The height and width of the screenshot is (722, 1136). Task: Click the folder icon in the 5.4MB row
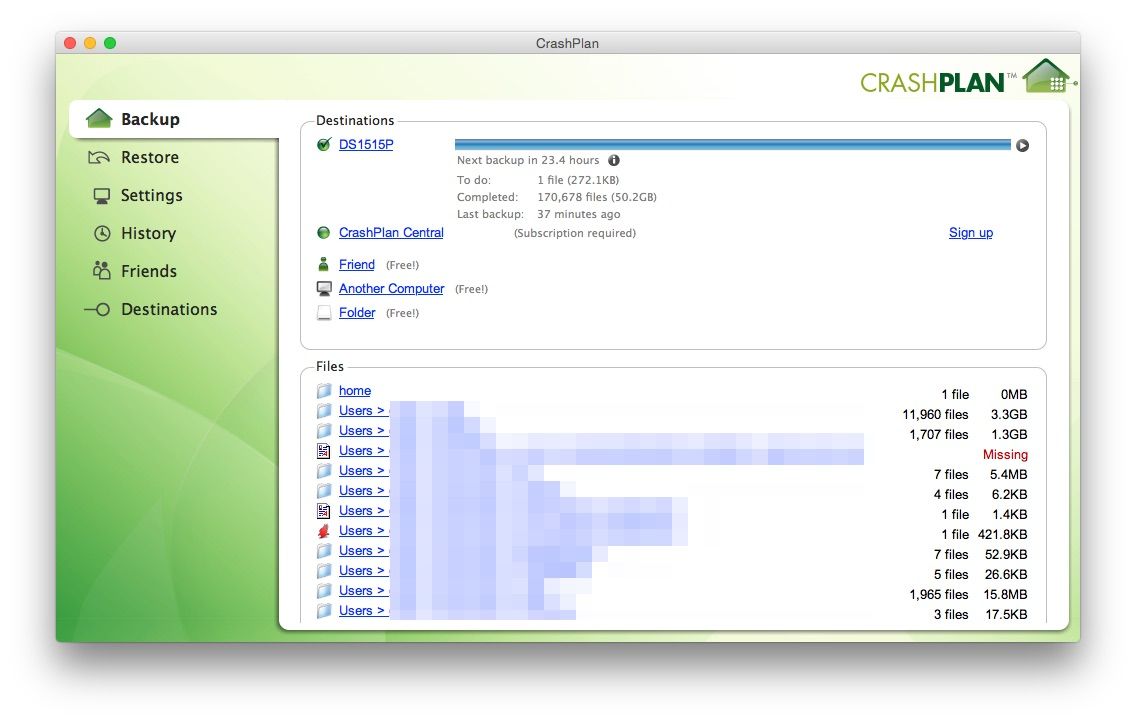[324, 471]
